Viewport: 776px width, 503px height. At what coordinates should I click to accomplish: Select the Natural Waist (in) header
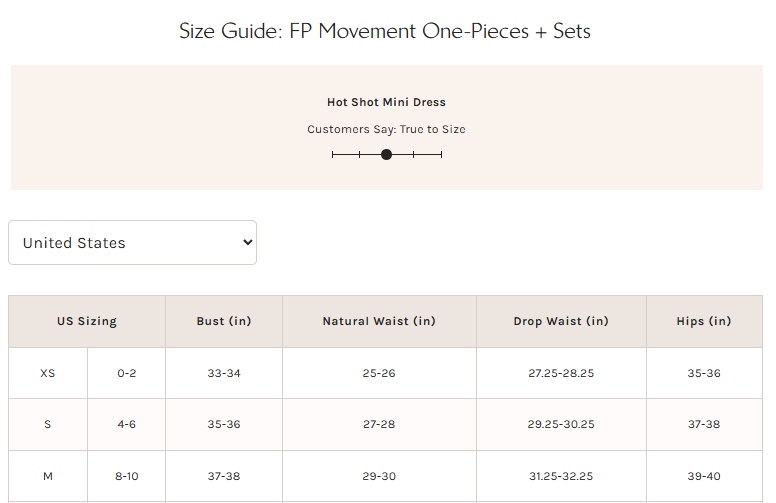point(379,321)
